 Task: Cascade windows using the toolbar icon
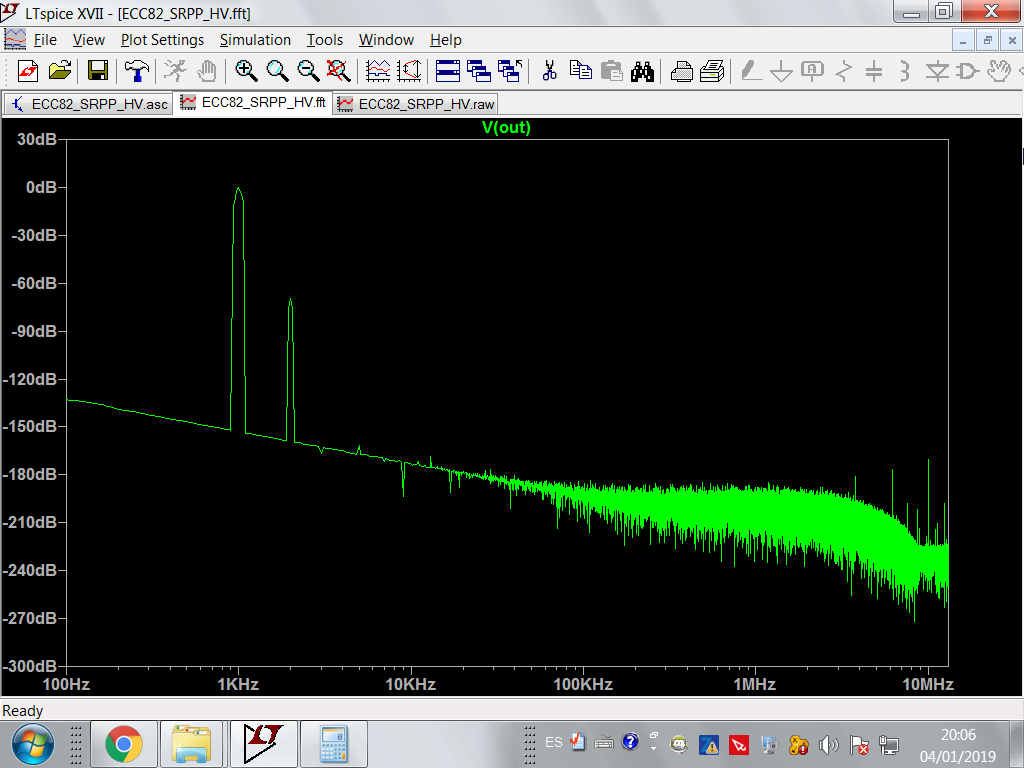(x=479, y=71)
